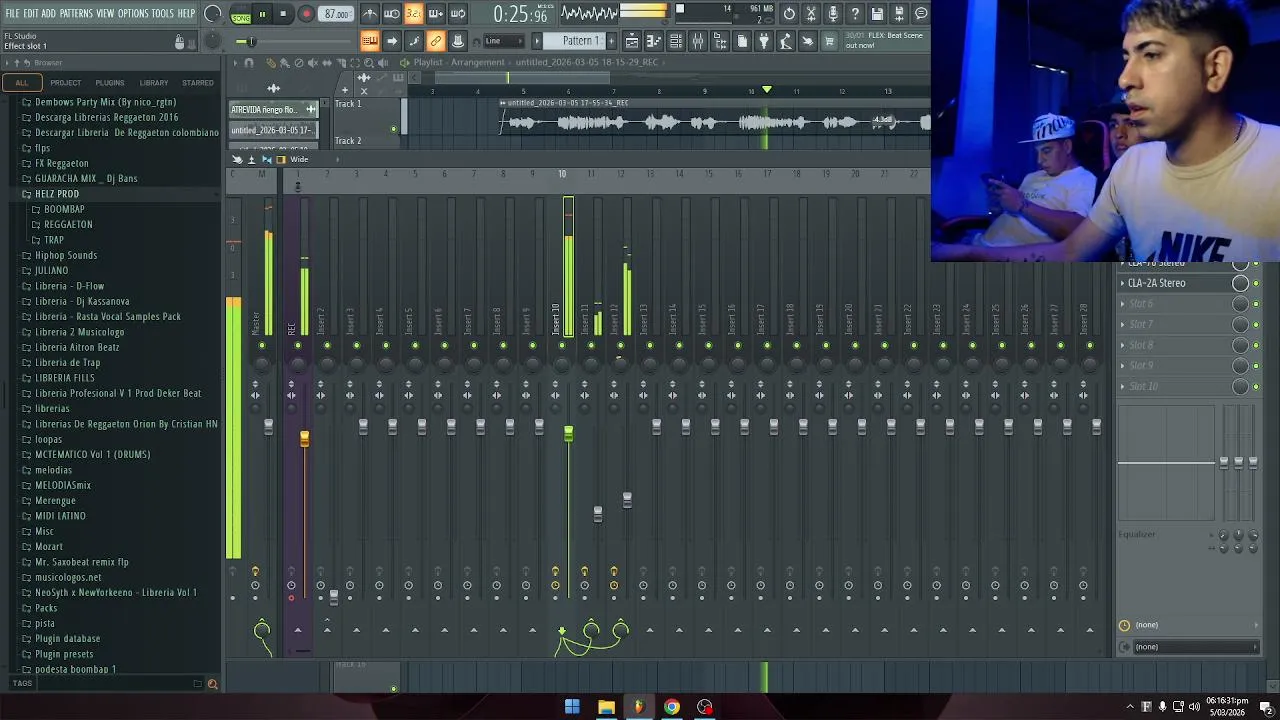Open the Plugin database folder

click(x=67, y=639)
